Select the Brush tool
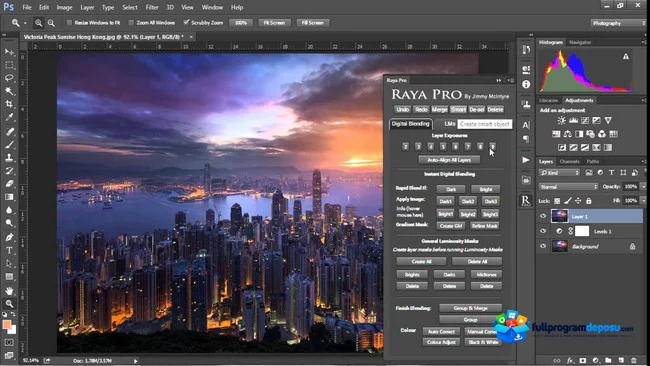 (x=9, y=145)
